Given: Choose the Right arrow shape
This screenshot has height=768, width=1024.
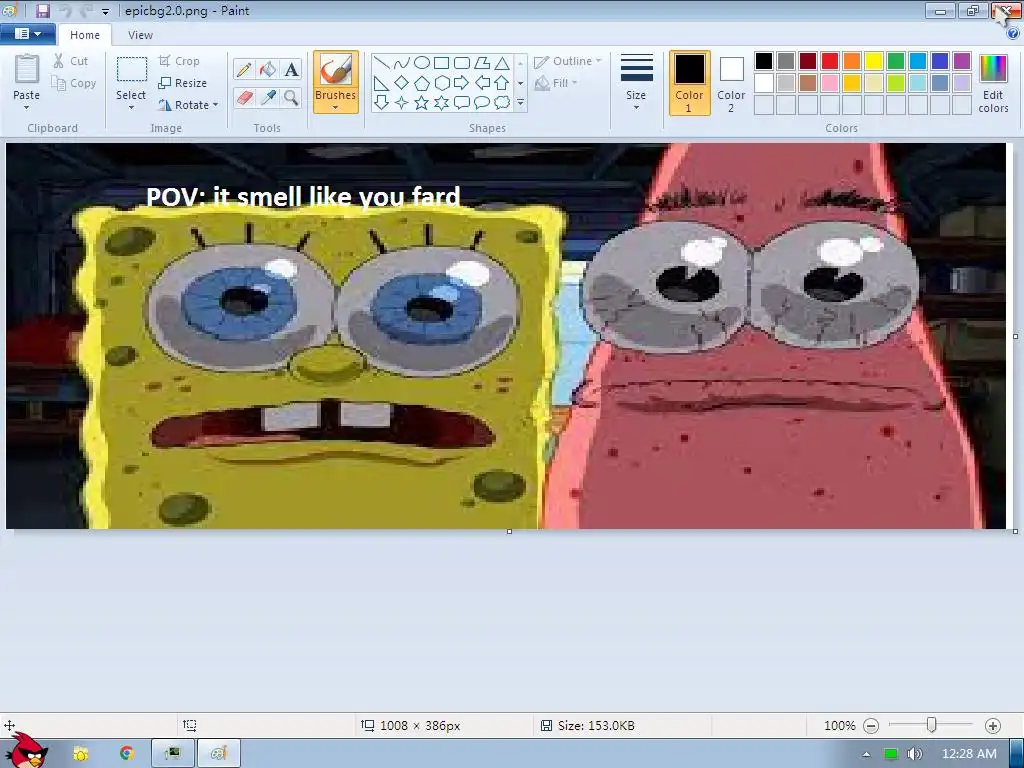Looking at the screenshot, I should [x=462, y=83].
